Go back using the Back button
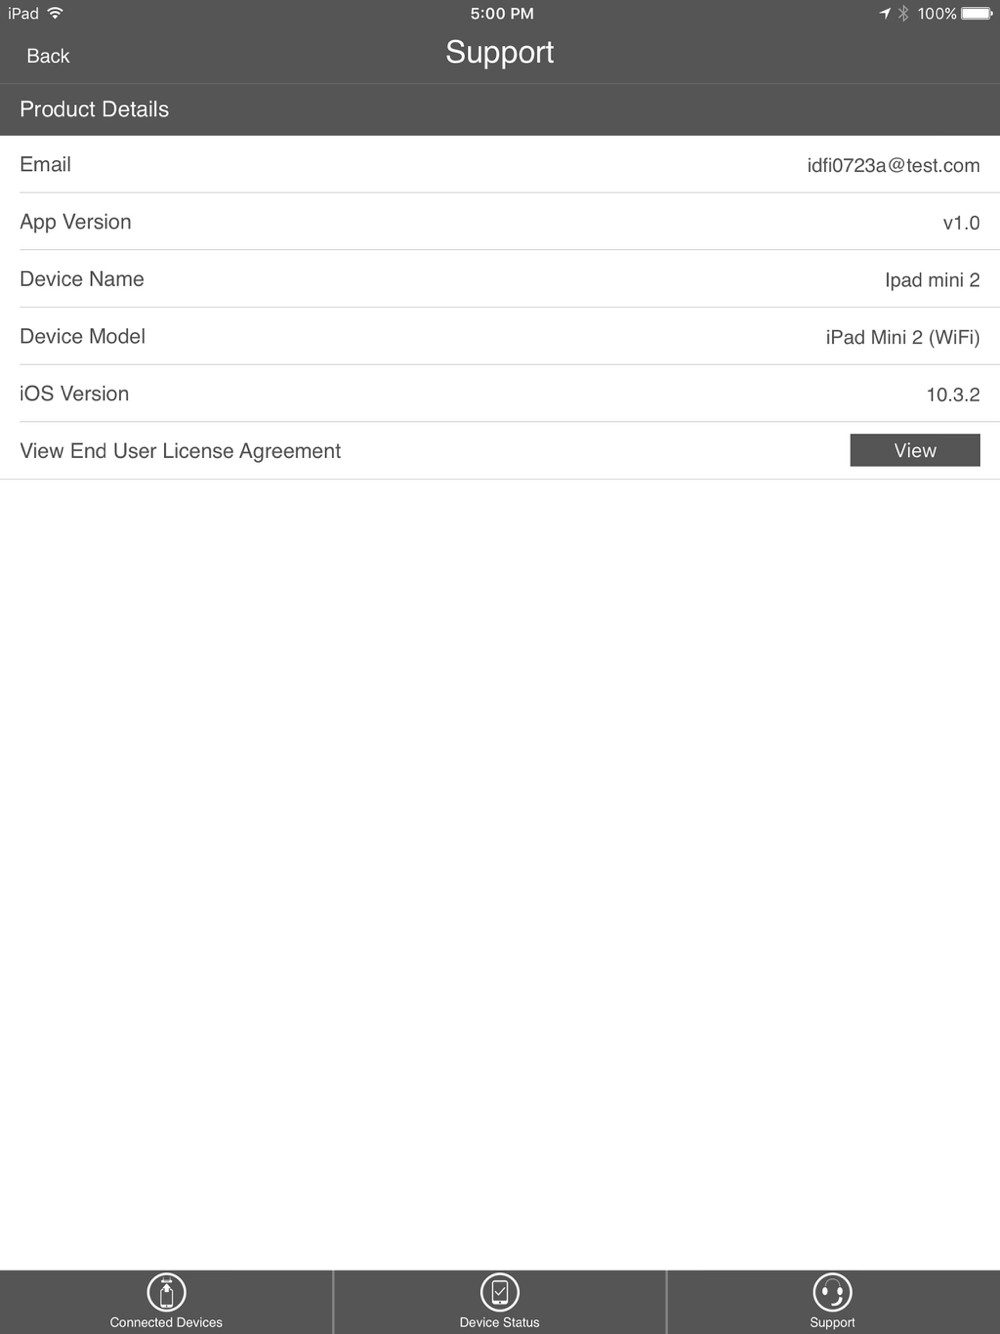Viewport: 1000px width, 1334px height. 48,56
